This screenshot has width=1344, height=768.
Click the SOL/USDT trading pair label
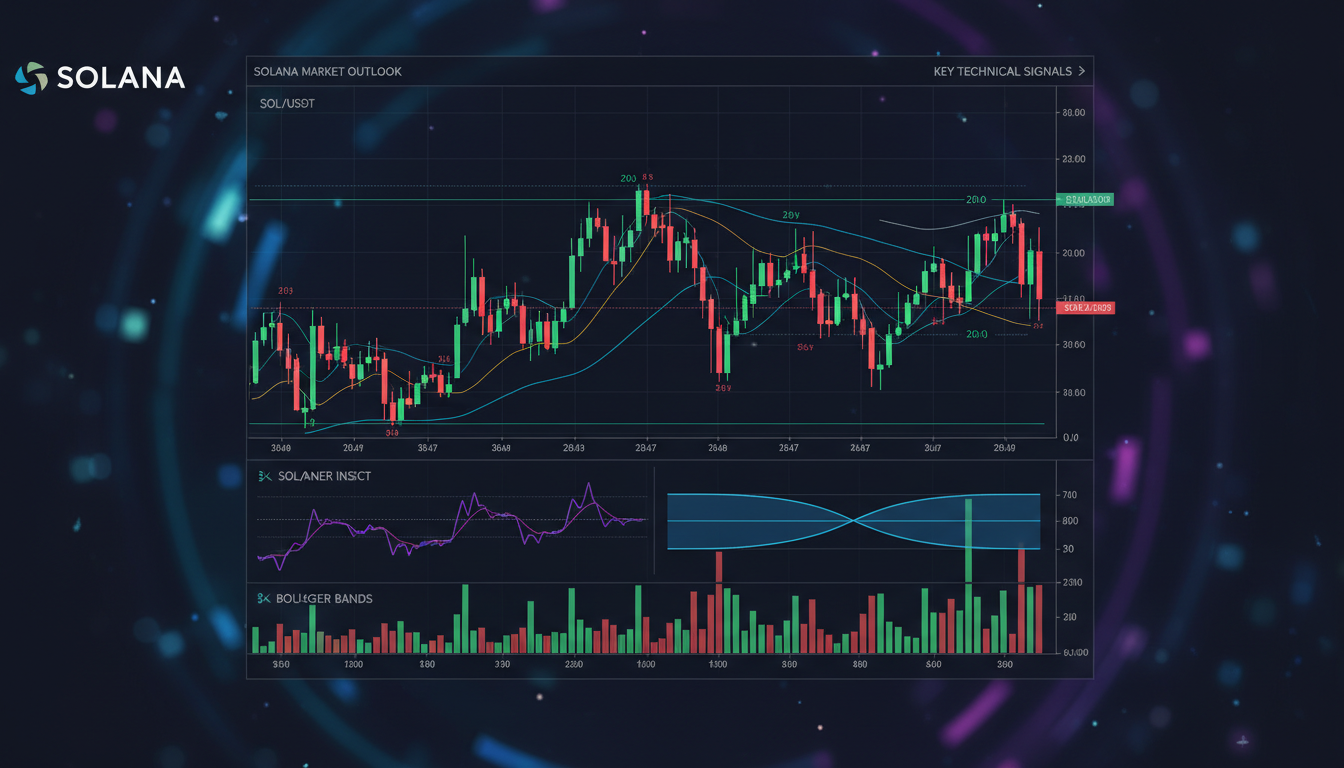point(285,104)
